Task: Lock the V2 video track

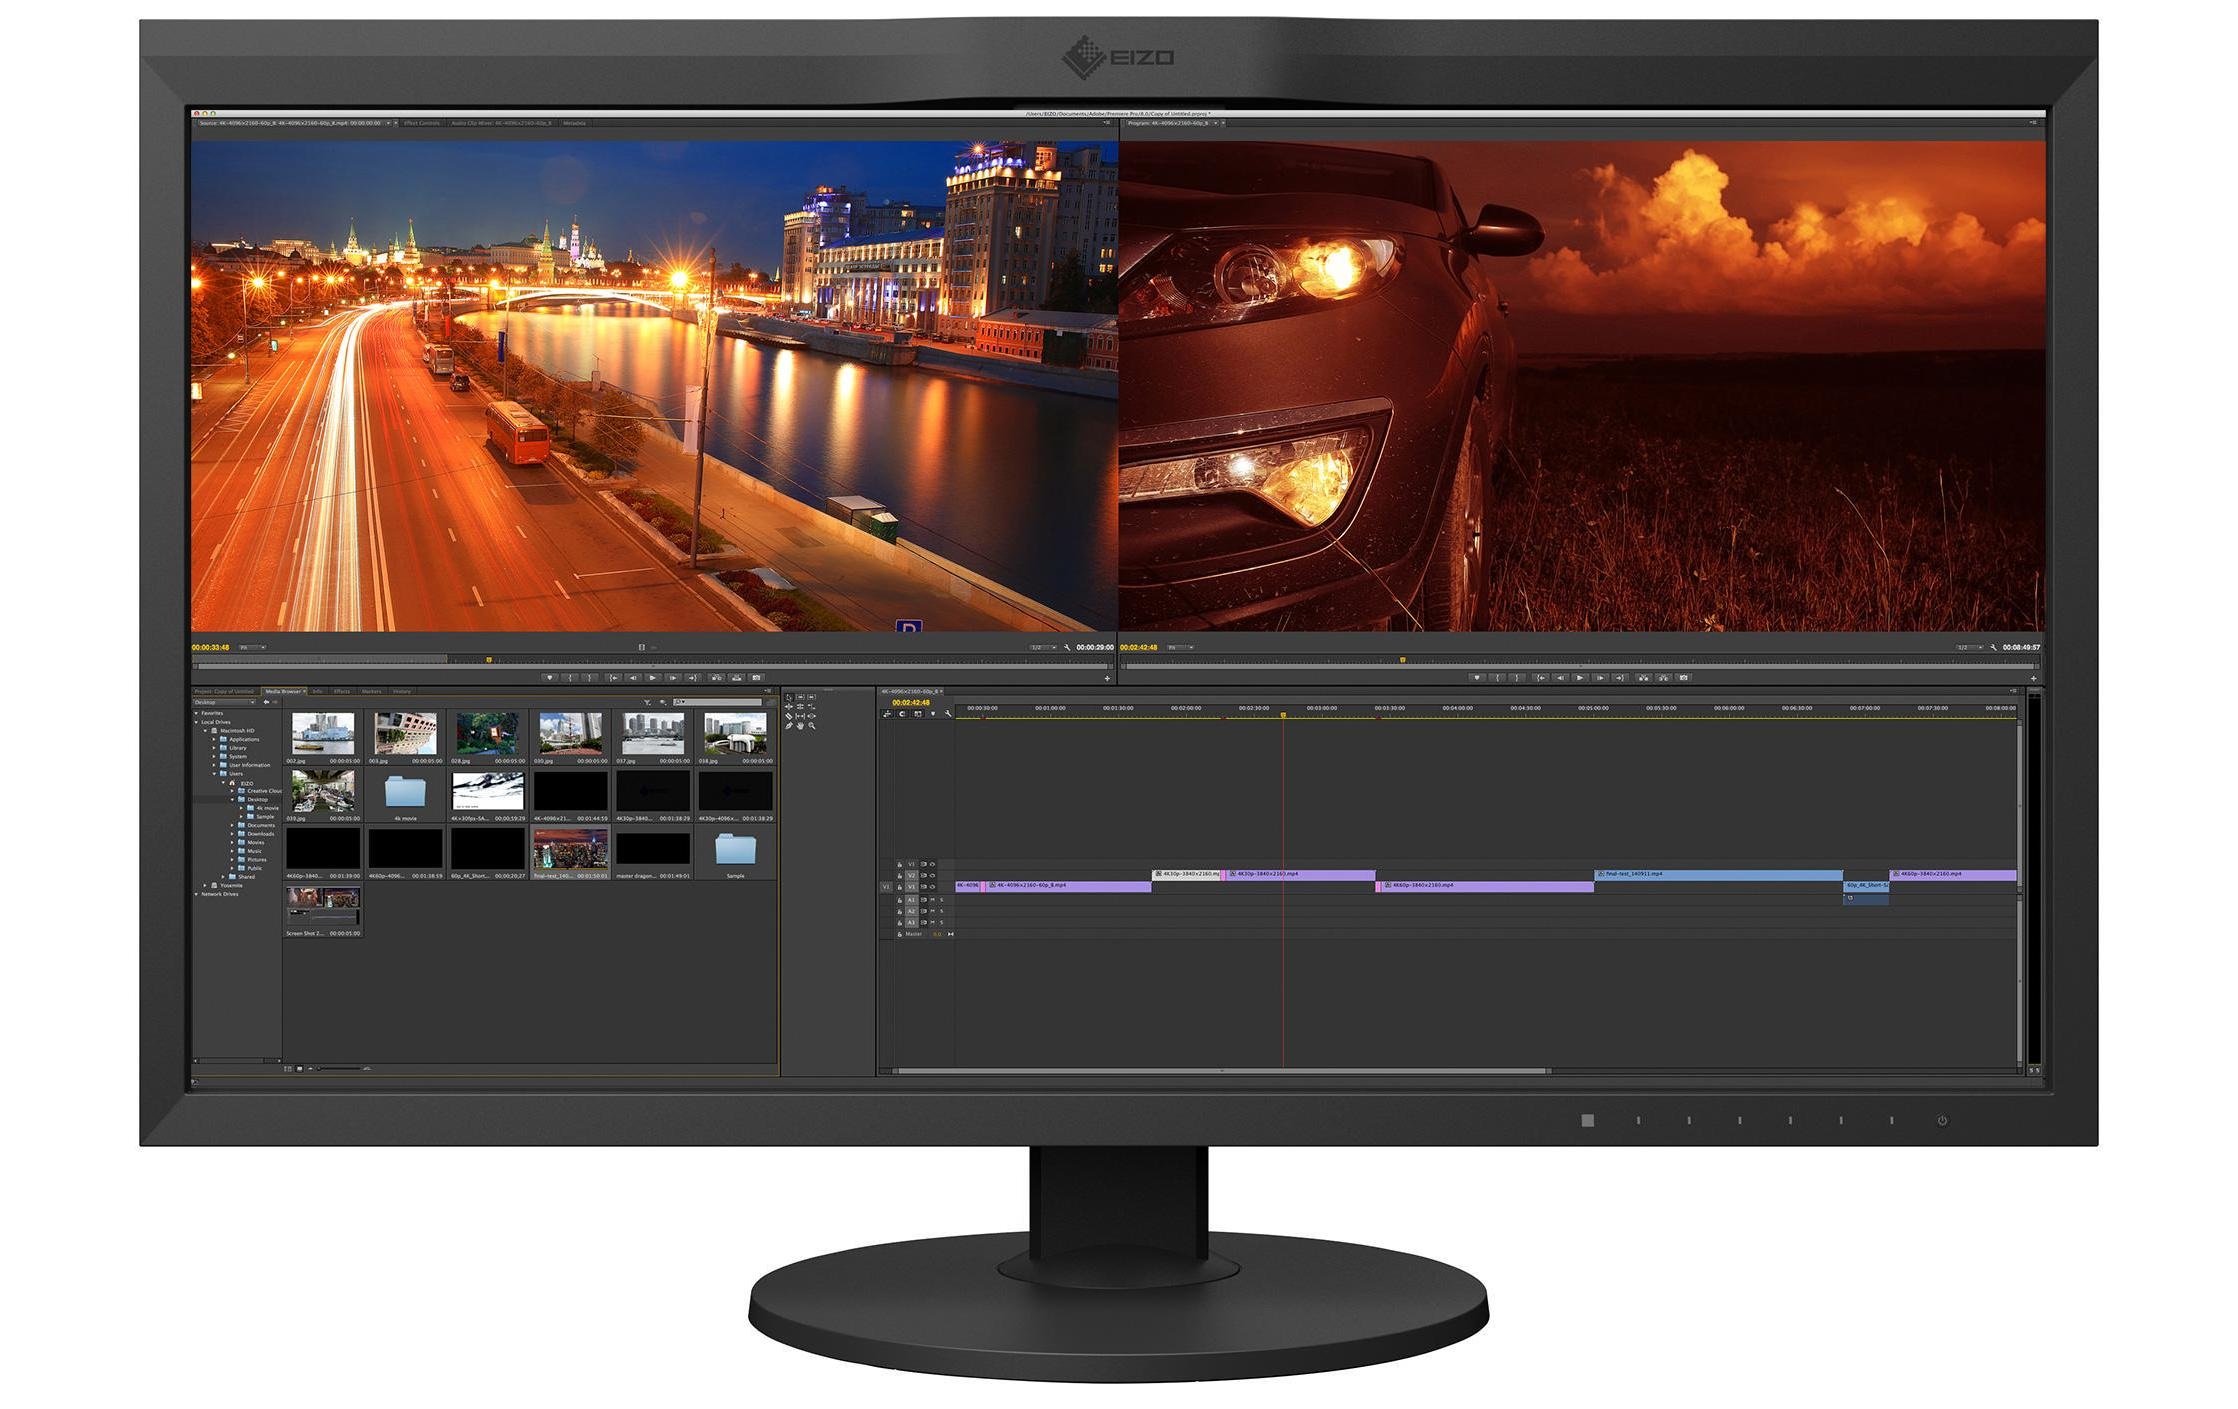Action: tap(900, 875)
